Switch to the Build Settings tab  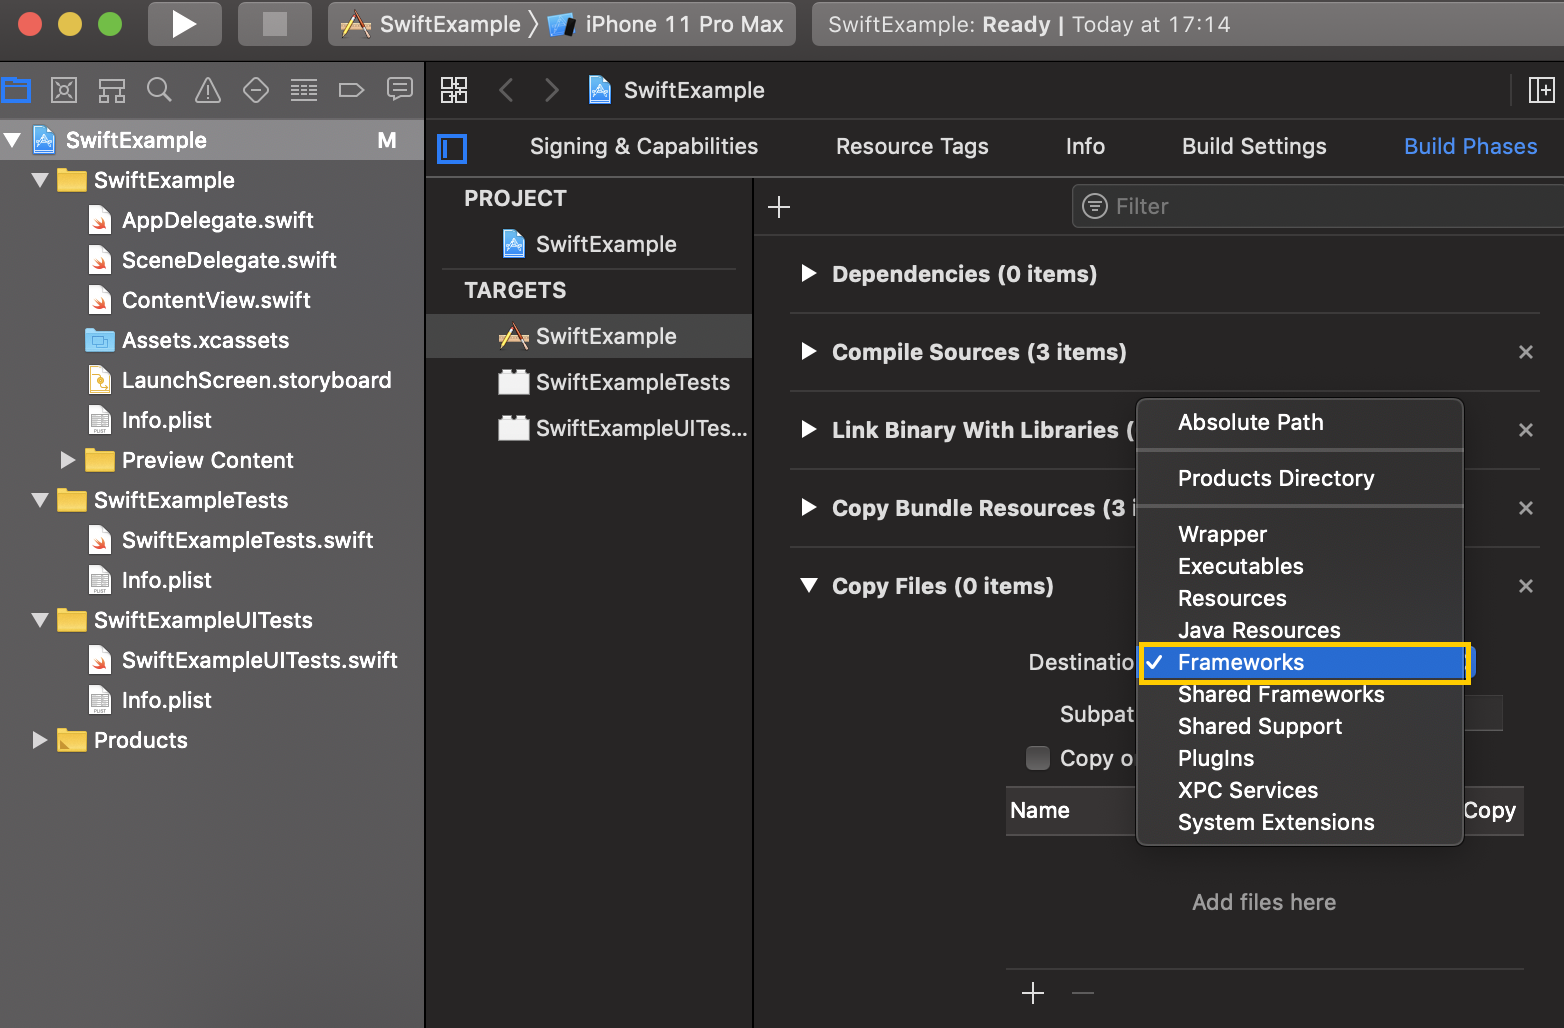(1253, 146)
